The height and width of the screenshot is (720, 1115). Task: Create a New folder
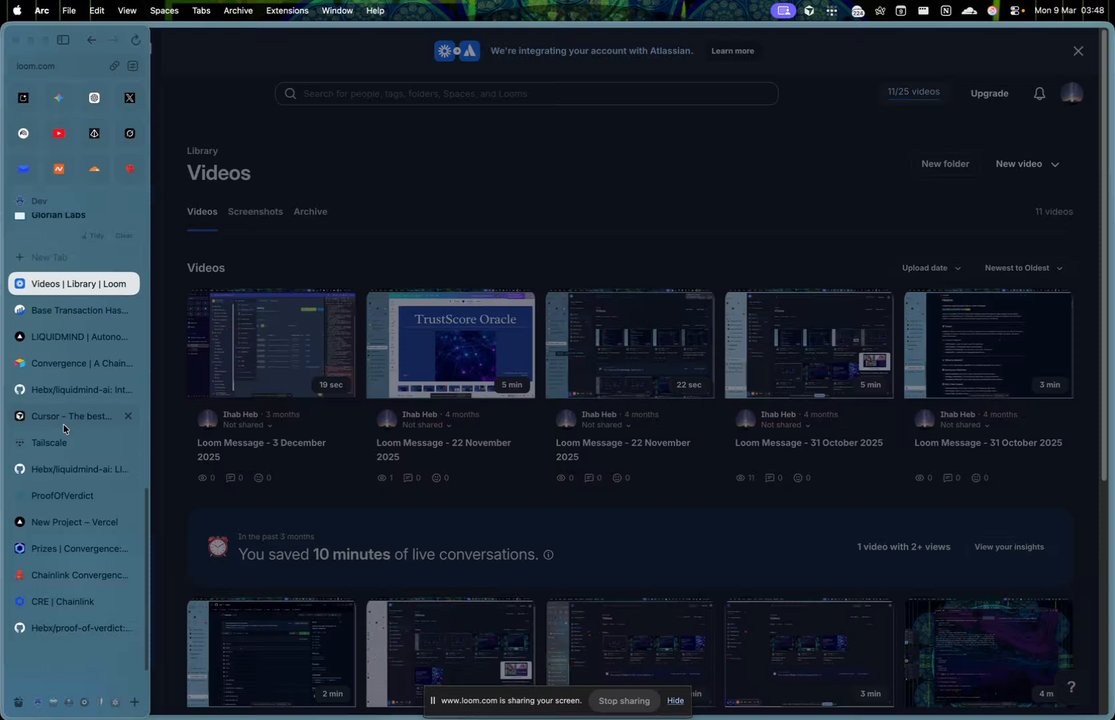[945, 164]
